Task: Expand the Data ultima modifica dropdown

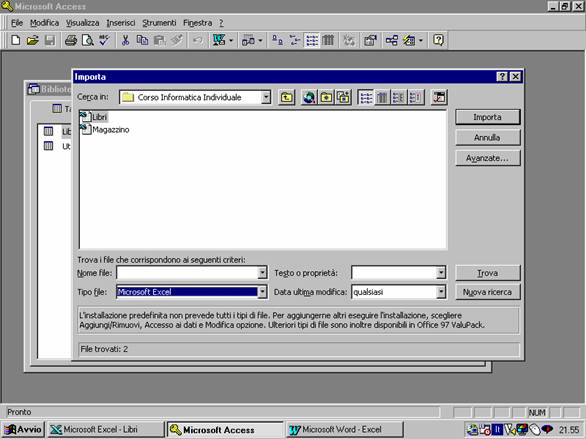Action: [441, 292]
